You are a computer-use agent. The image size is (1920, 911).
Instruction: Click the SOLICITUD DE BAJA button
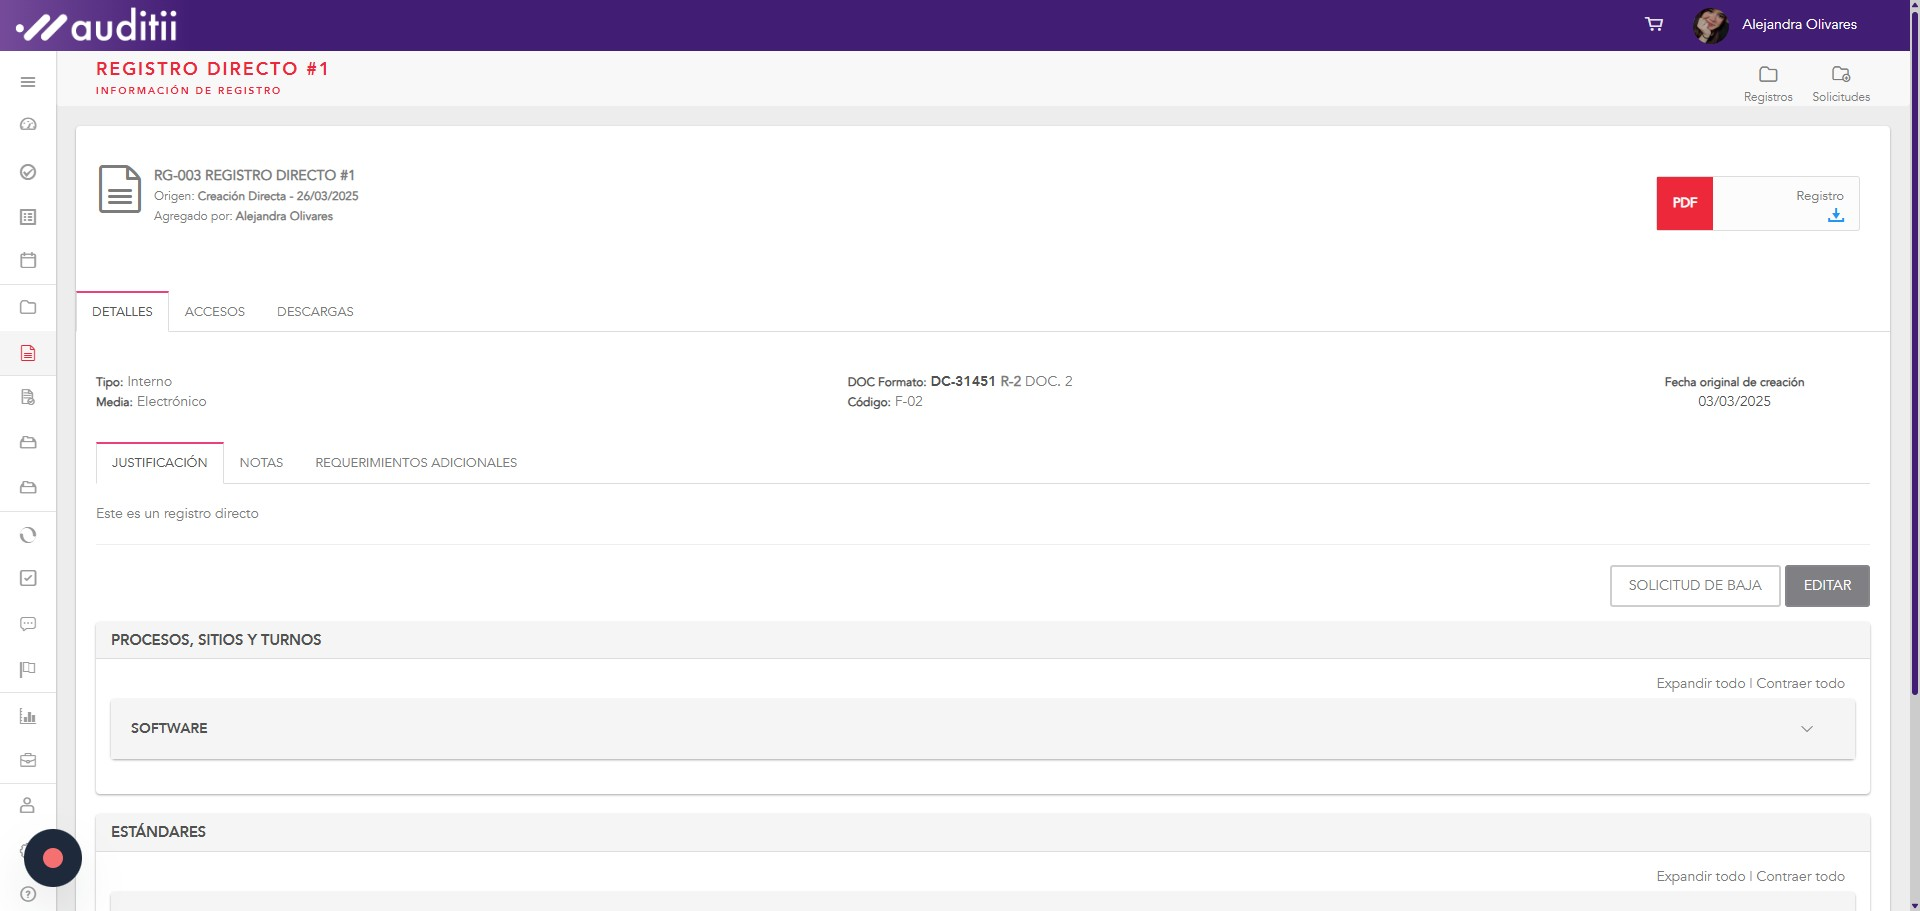coord(1694,586)
